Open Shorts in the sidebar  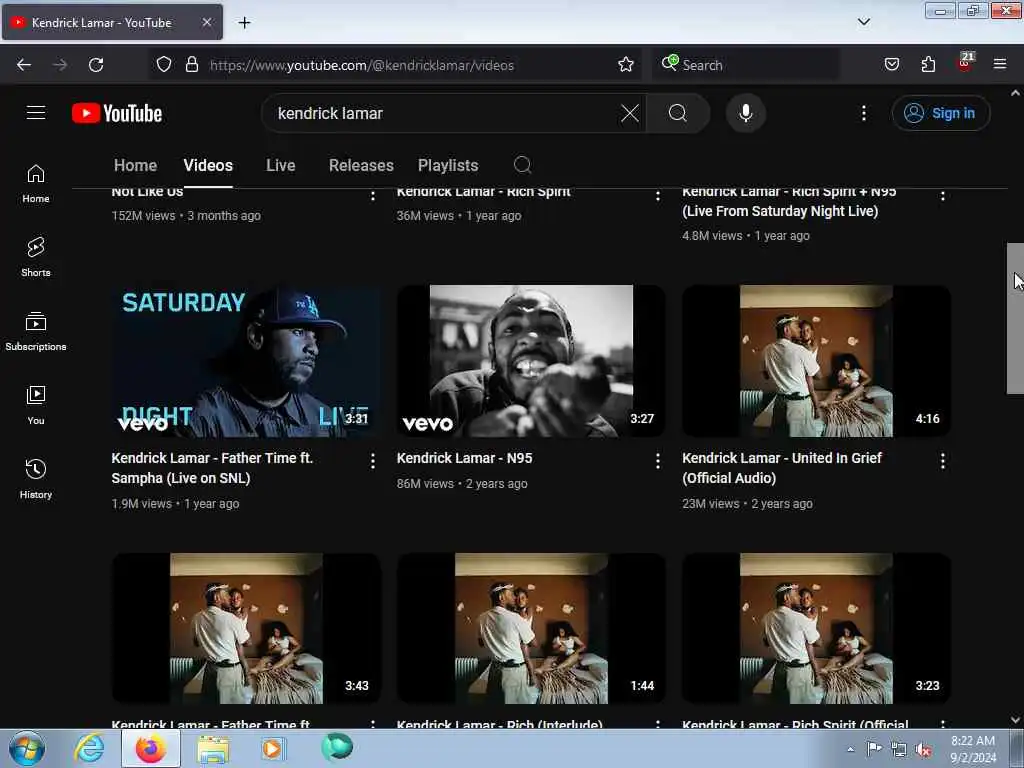pos(36,257)
